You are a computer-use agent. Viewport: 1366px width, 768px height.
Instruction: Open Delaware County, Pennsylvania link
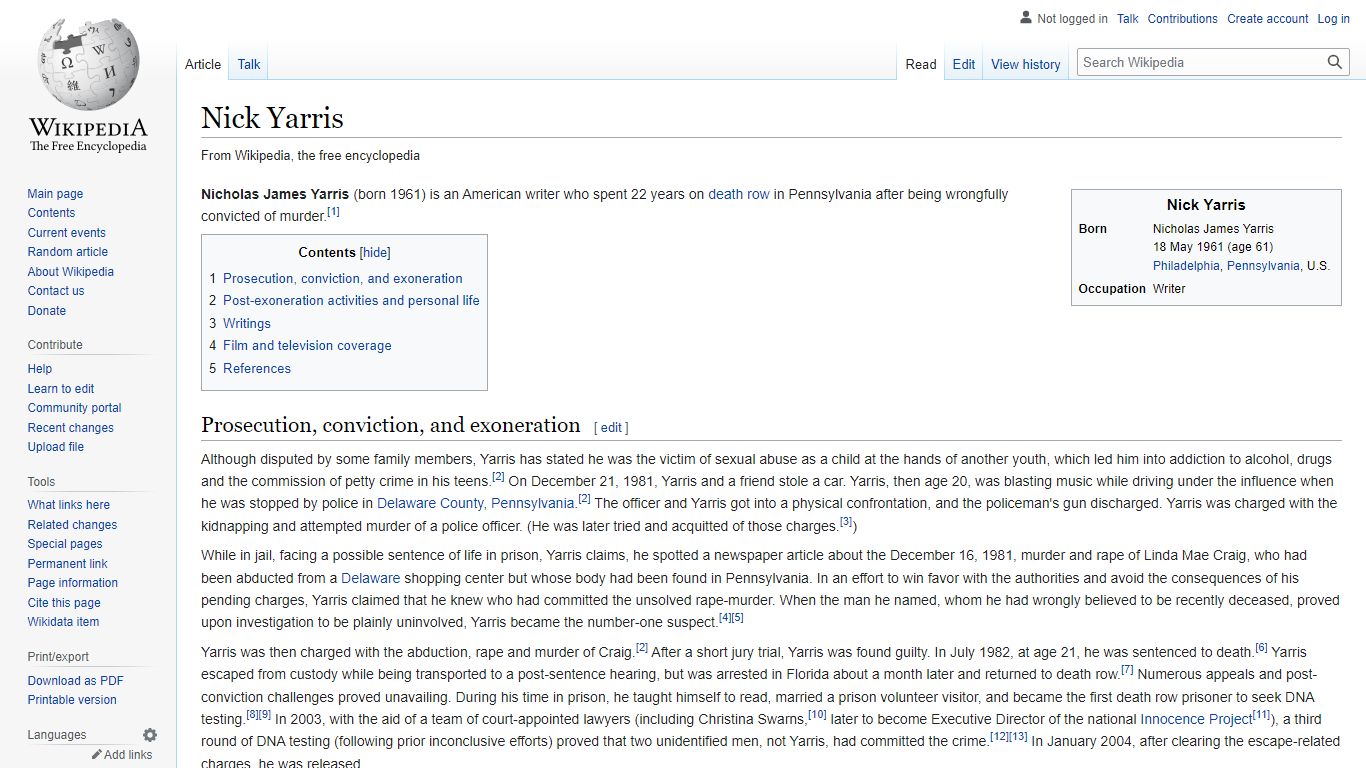476,504
